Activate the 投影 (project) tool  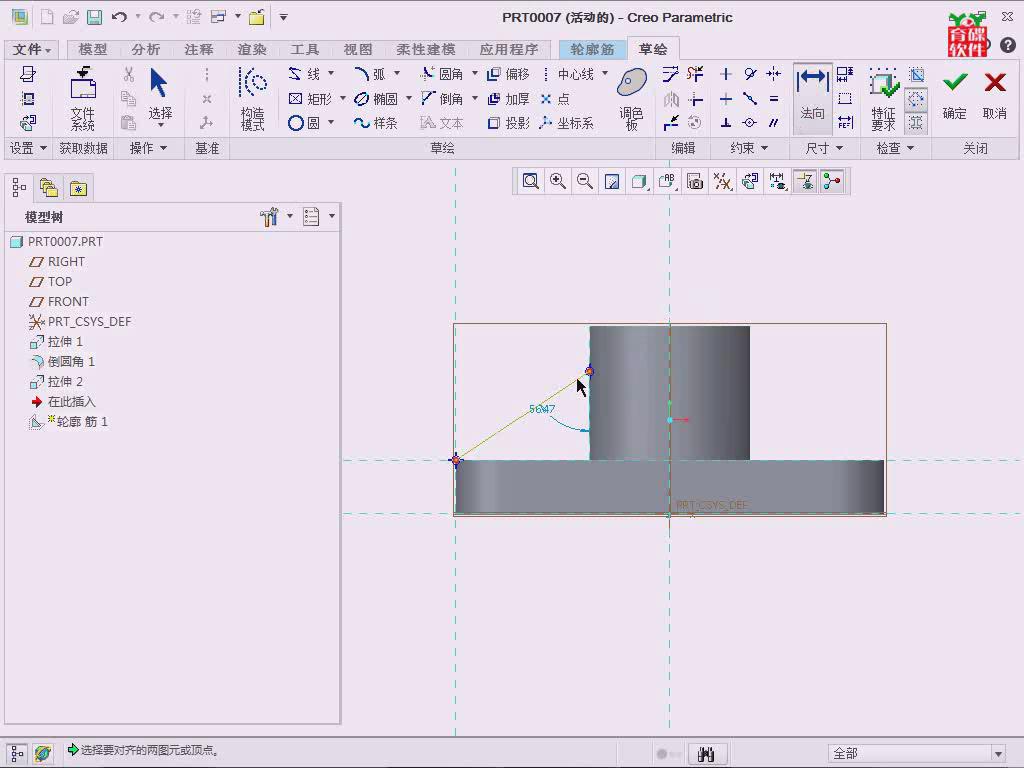click(508, 123)
